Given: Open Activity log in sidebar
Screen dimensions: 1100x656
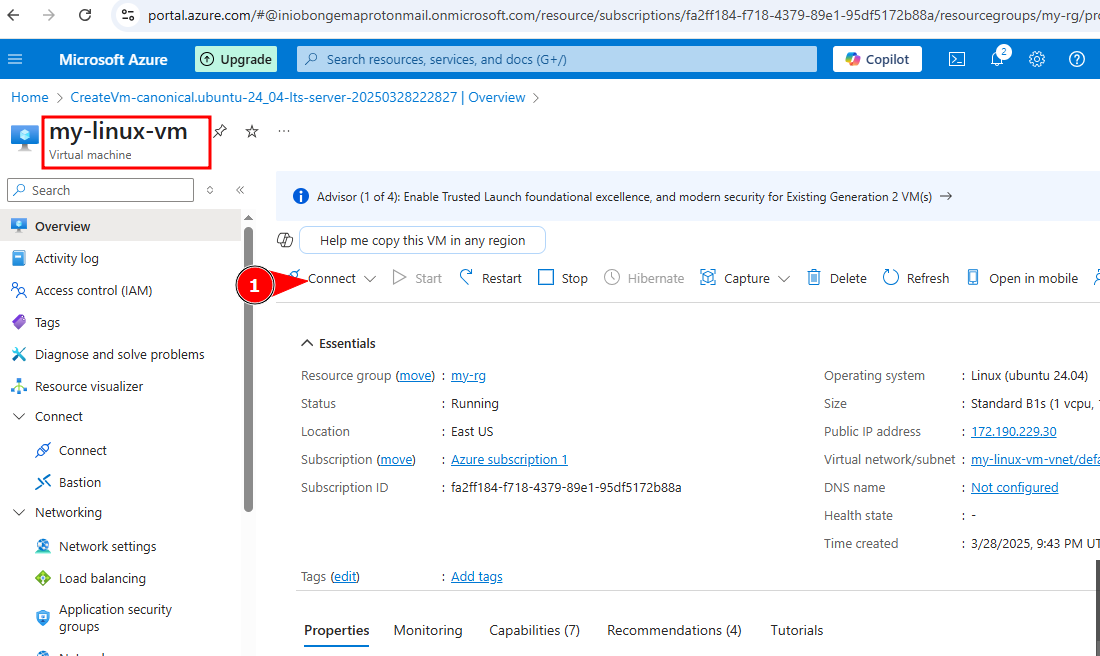Looking at the screenshot, I should (x=67, y=258).
